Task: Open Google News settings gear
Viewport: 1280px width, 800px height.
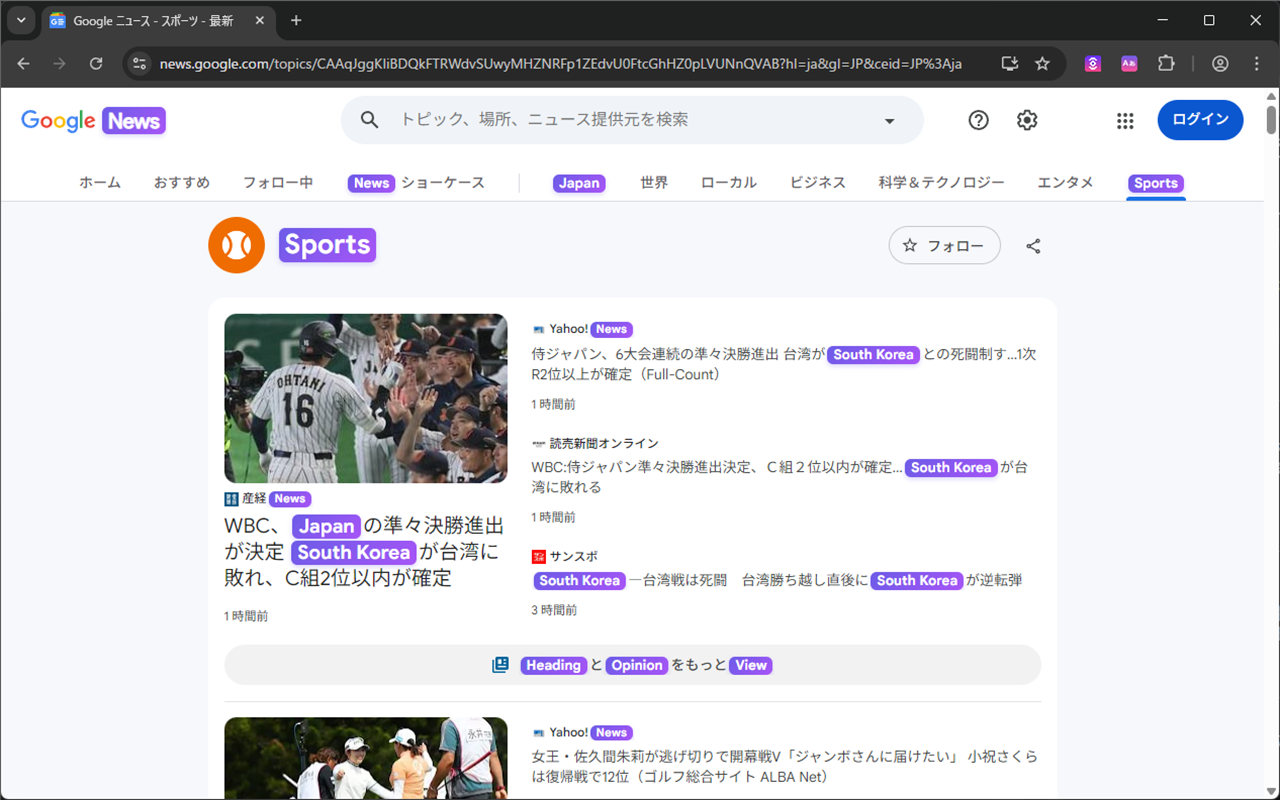Action: tap(1026, 120)
